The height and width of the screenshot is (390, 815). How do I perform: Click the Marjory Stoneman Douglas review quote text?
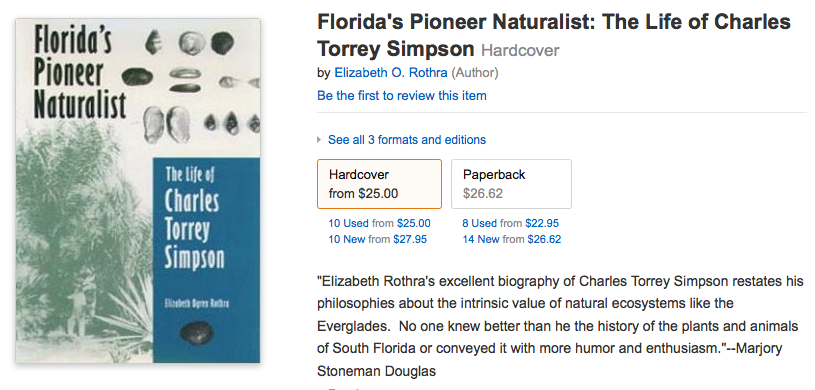pyautogui.click(x=560, y=326)
